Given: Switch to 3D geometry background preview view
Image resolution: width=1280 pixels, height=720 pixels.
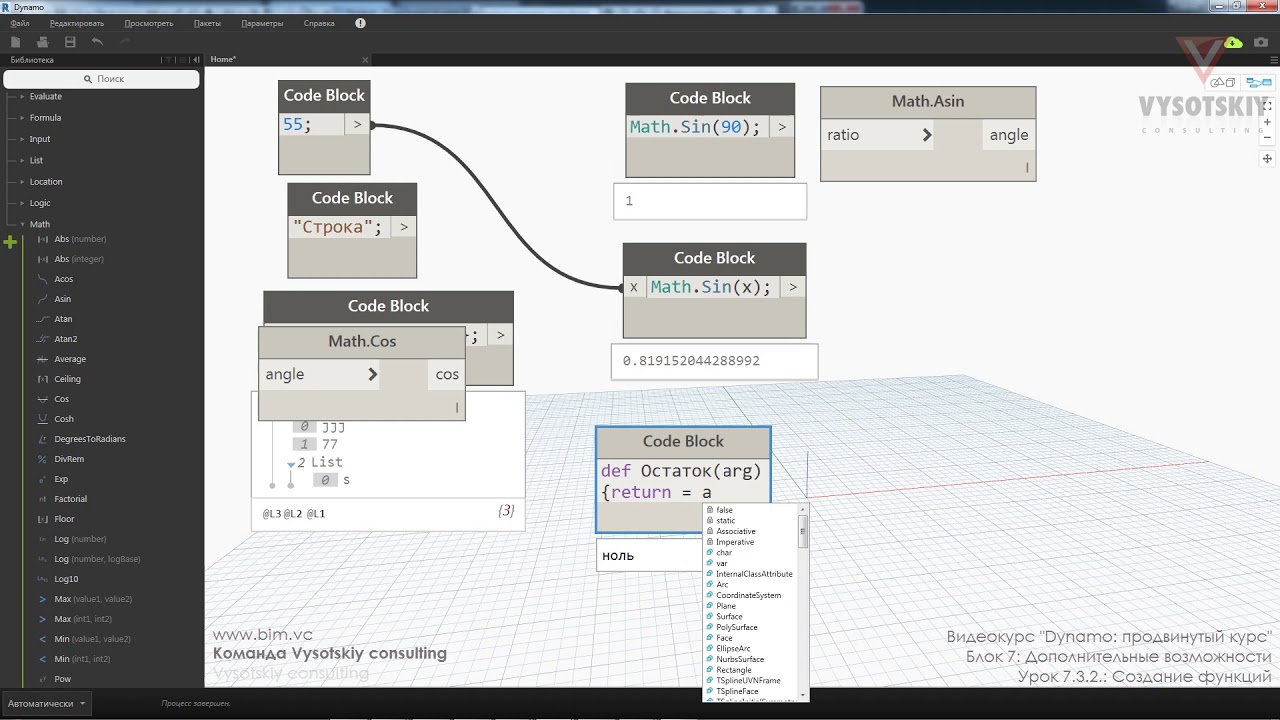Looking at the screenshot, I should click(x=1222, y=82).
